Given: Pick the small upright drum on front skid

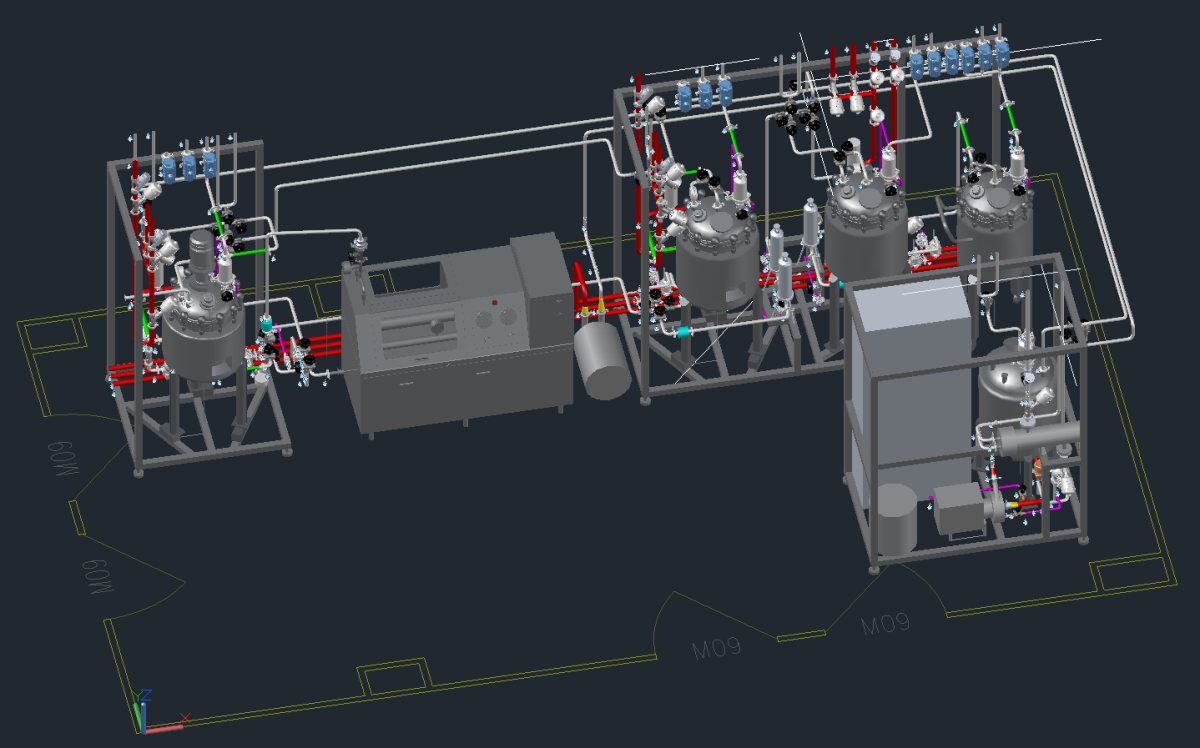Looking at the screenshot, I should [x=897, y=519].
